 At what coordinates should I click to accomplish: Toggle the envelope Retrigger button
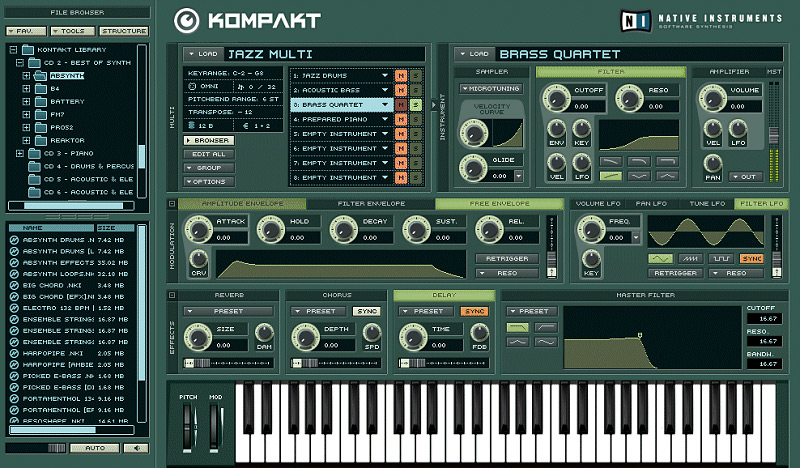[507, 259]
